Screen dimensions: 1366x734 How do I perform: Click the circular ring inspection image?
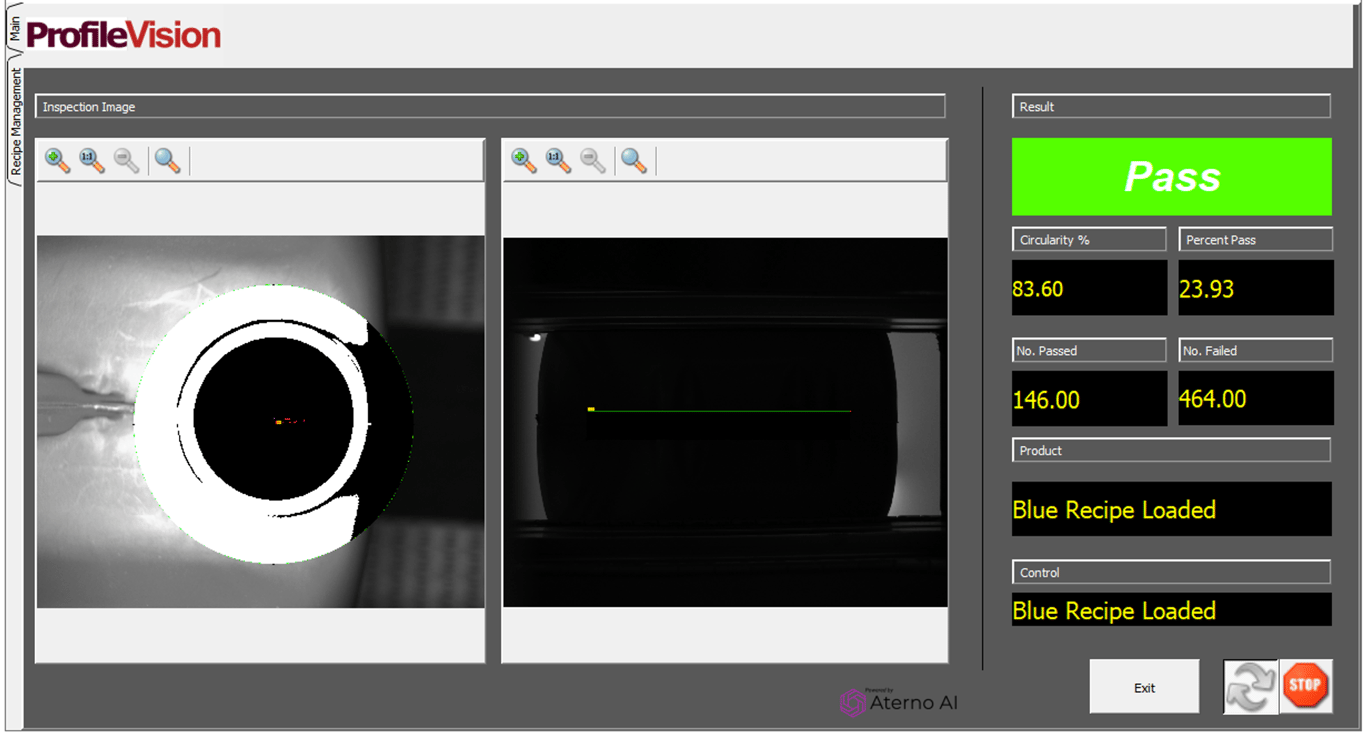click(260, 421)
